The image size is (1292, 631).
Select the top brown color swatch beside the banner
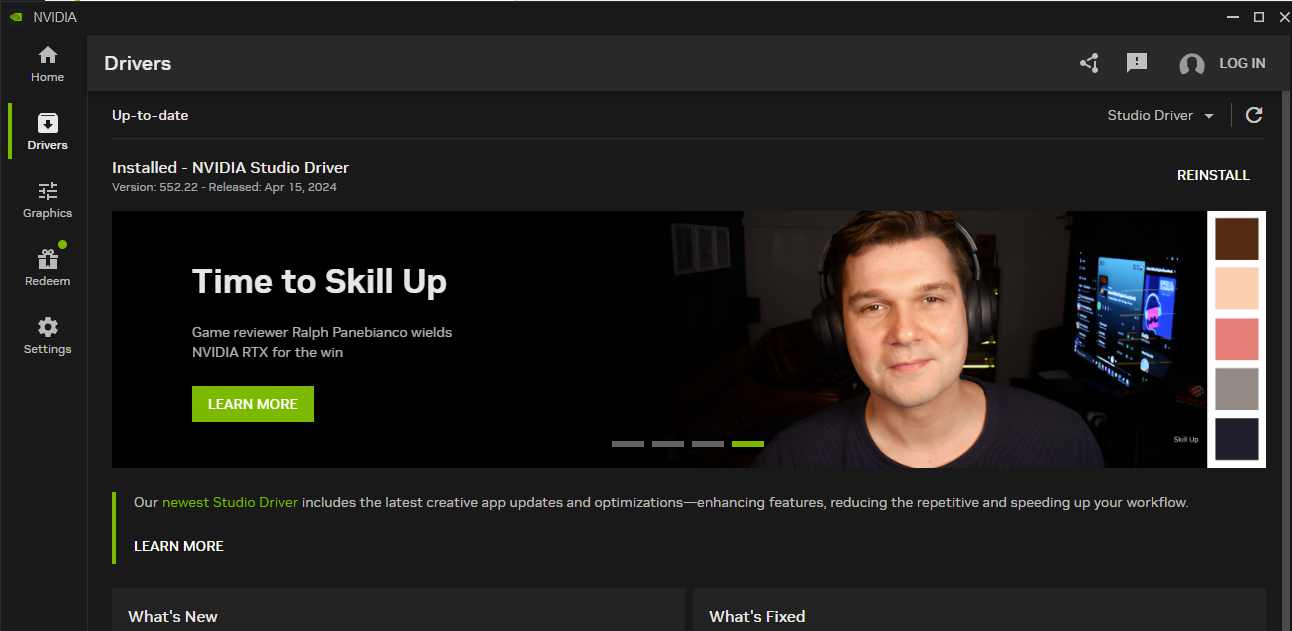[x=1237, y=238]
